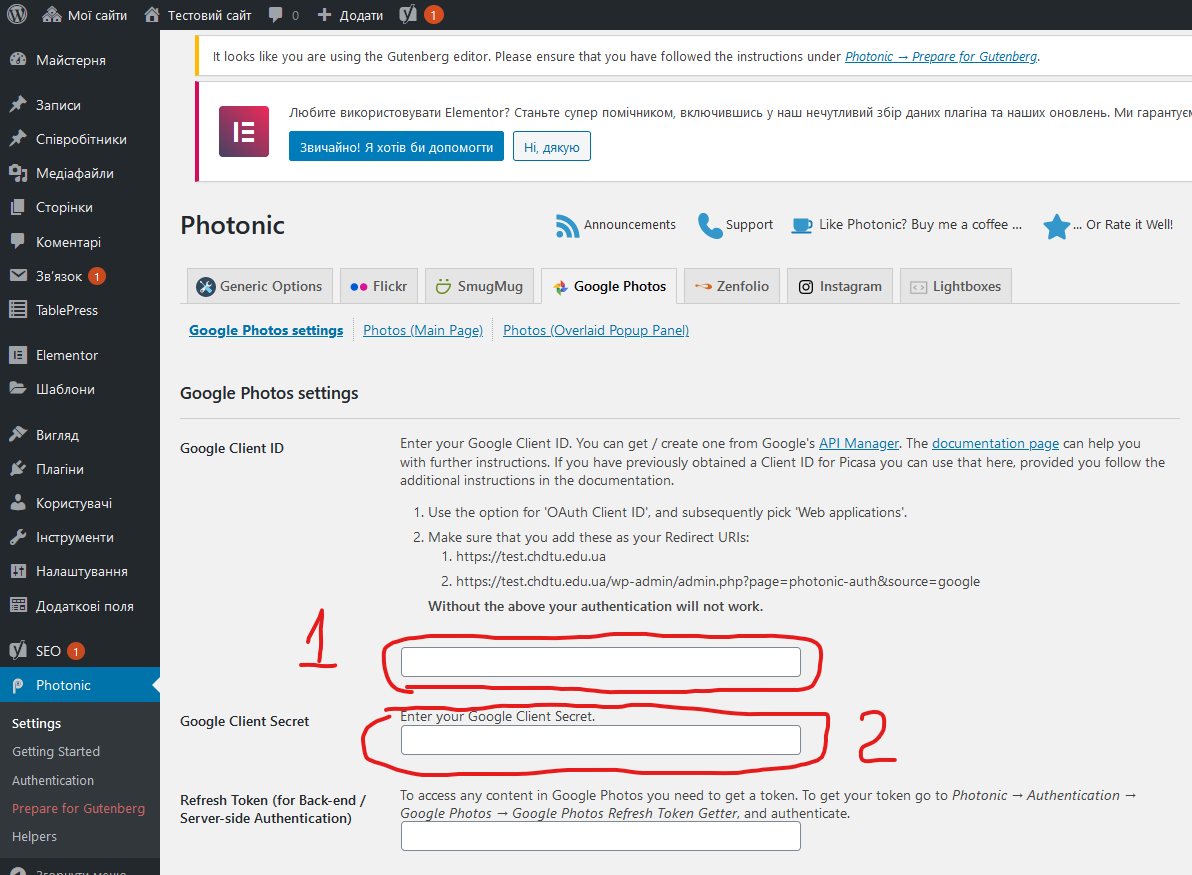This screenshot has width=1192, height=875.
Task: Open Photonic Settings submenu item
Action: [x=36, y=723]
